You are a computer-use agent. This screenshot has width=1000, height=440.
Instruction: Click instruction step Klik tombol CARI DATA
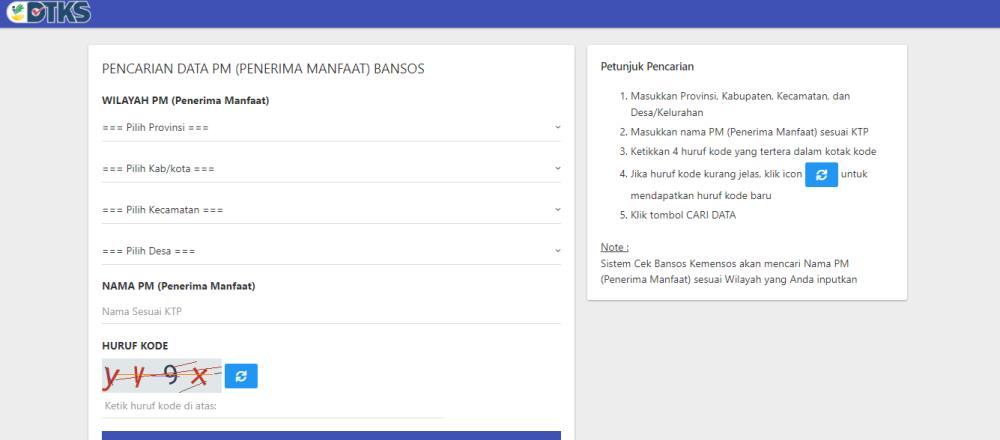coord(683,216)
